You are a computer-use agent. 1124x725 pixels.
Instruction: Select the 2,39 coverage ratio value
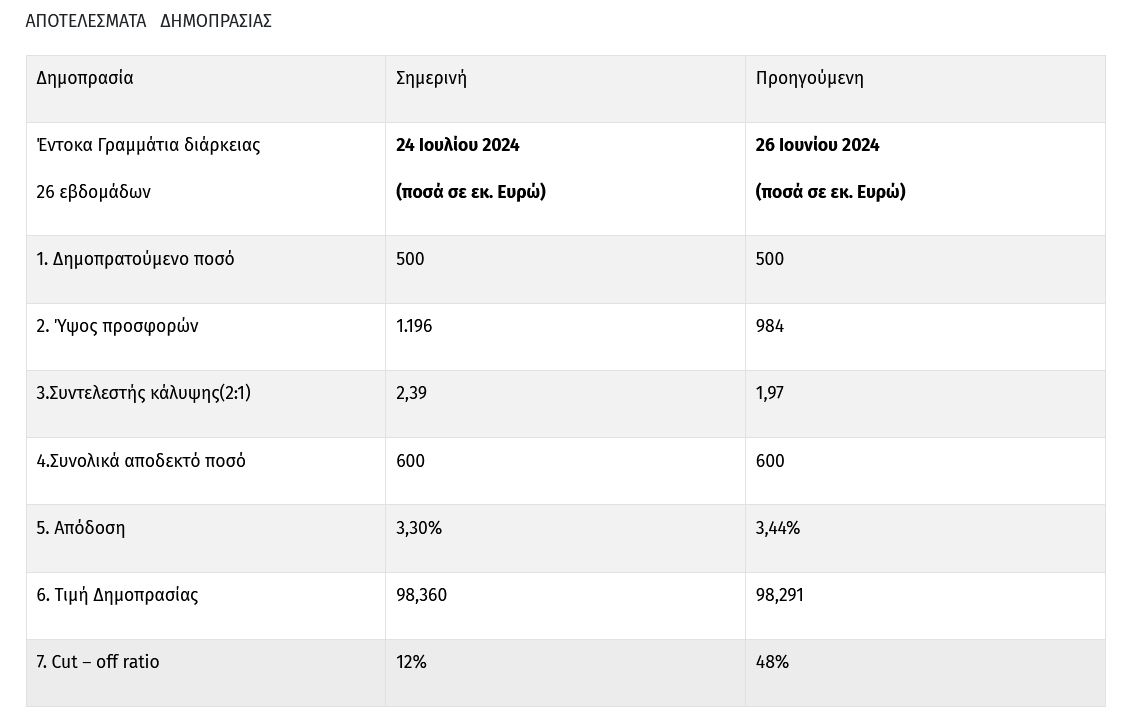pyautogui.click(x=411, y=393)
